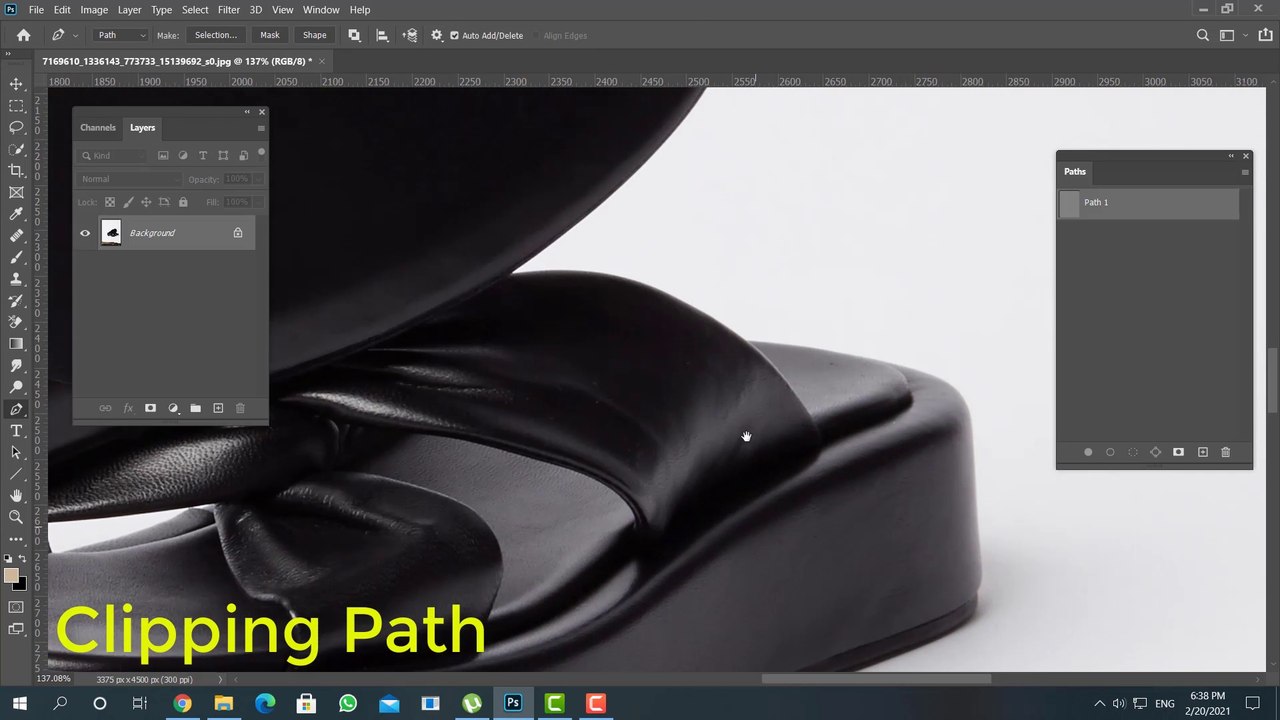Select the Eyedropper tool

click(x=16, y=214)
